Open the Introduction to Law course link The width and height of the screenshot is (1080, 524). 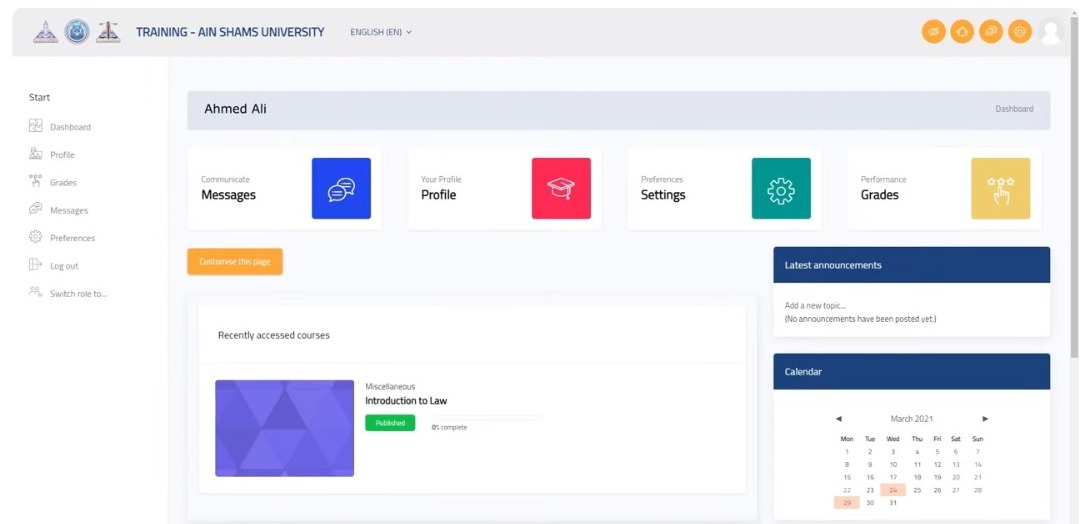point(406,401)
